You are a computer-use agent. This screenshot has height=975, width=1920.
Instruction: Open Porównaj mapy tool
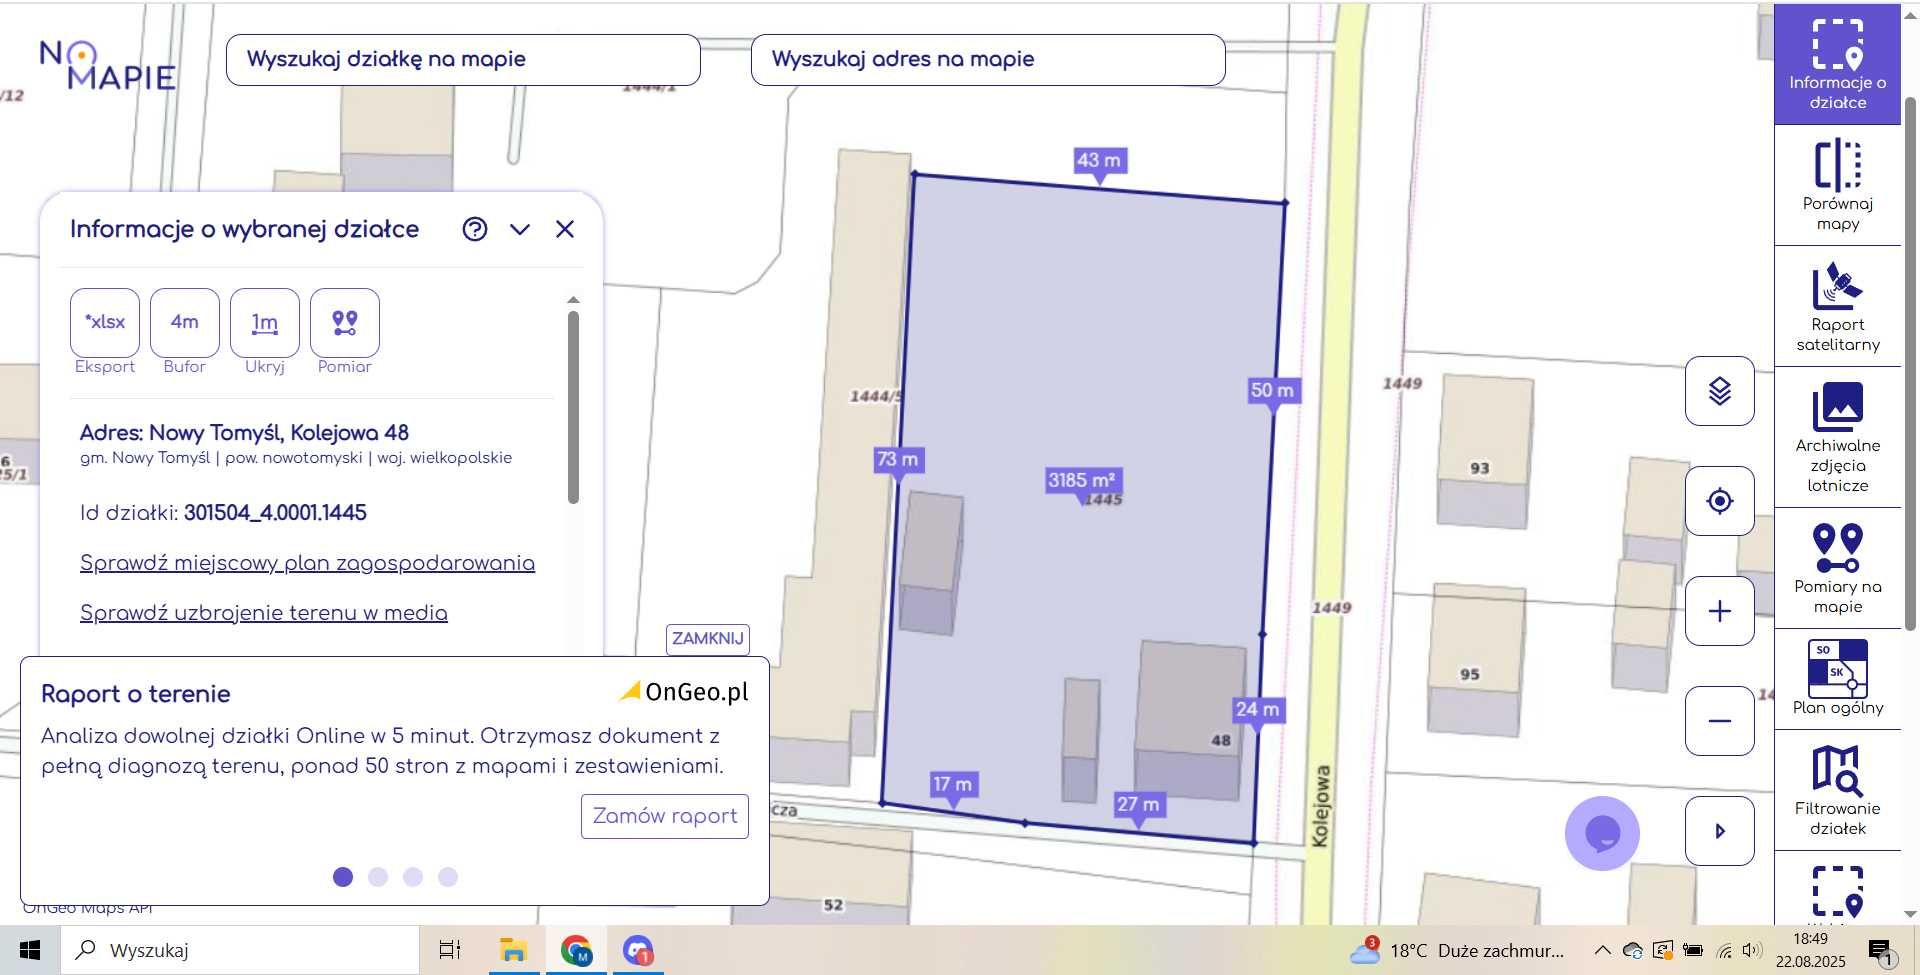(x=1837, y=186)
